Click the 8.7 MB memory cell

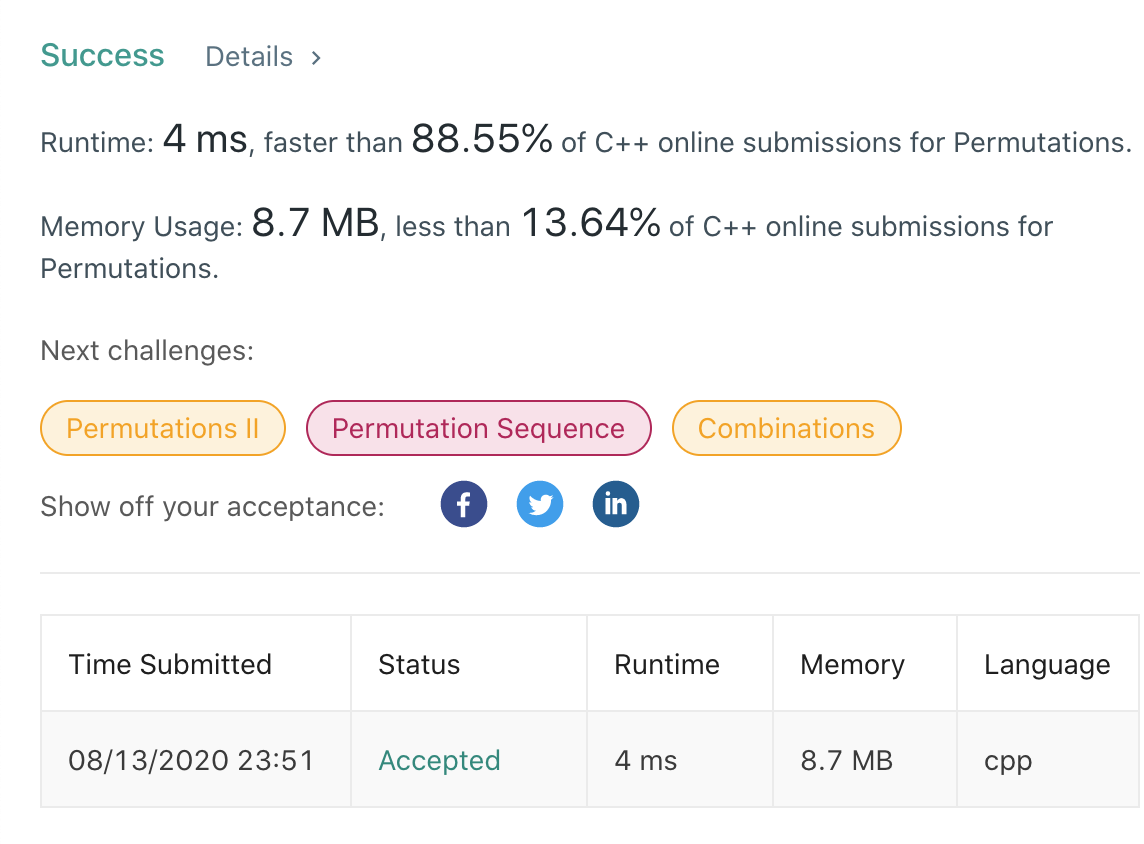[845, 761]
